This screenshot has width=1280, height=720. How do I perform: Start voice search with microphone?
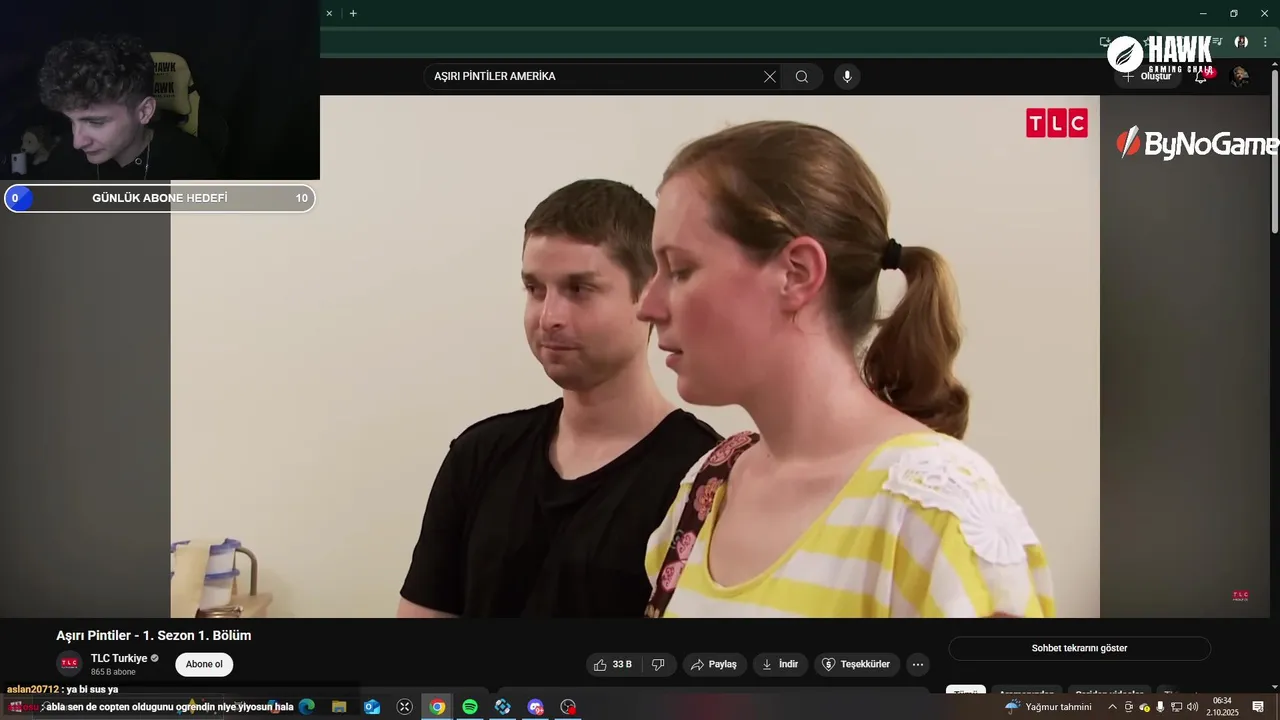click(847, 76)
